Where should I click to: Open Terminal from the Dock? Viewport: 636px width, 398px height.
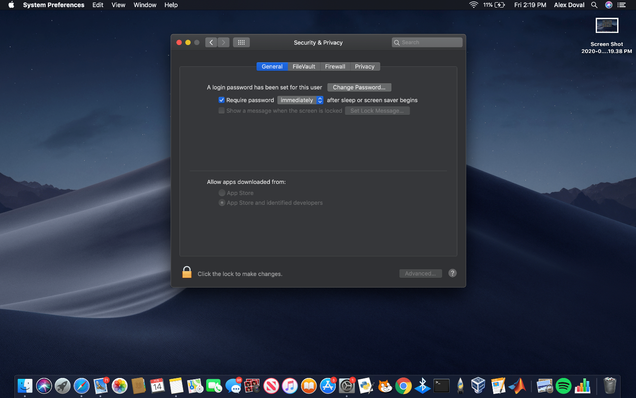coord(441,386)
